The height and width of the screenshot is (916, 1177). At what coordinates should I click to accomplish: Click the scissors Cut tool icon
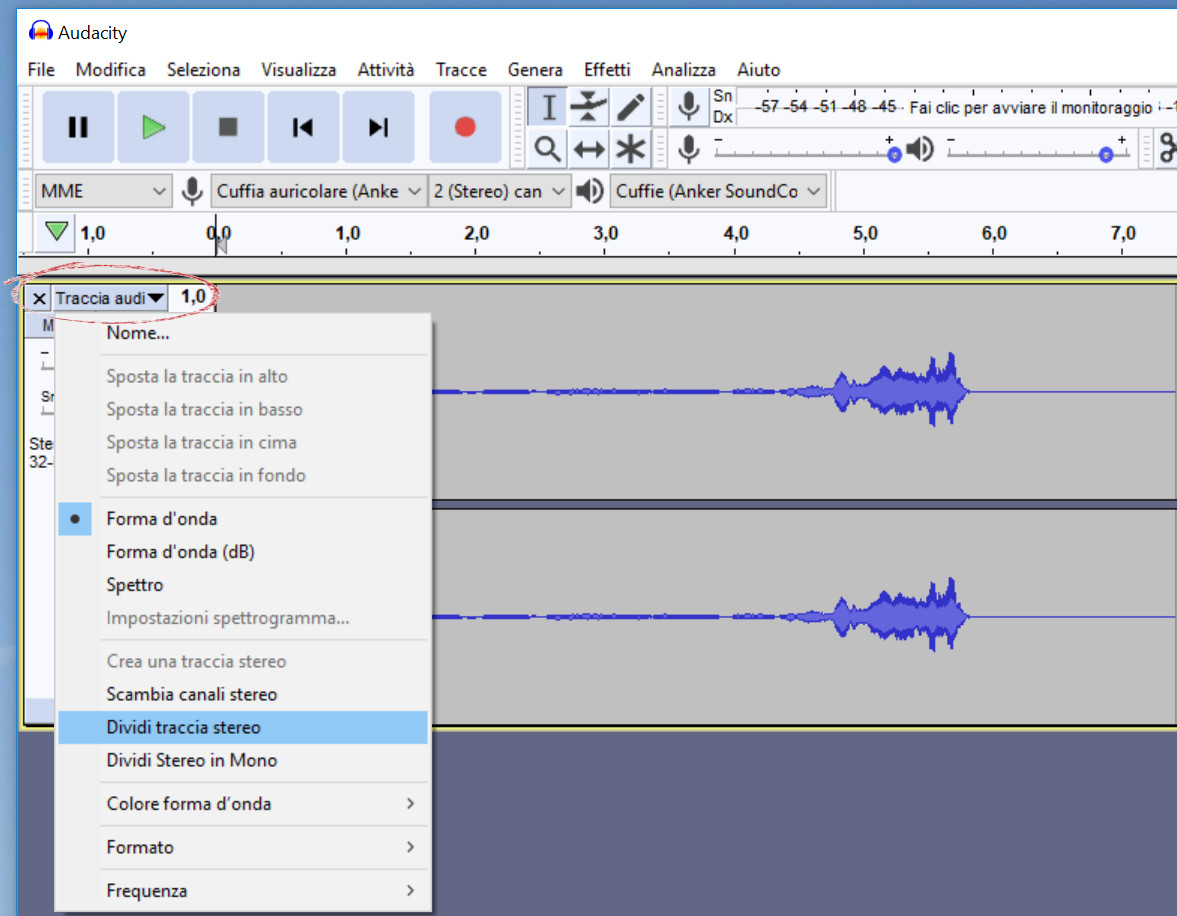coord(1167,148)
